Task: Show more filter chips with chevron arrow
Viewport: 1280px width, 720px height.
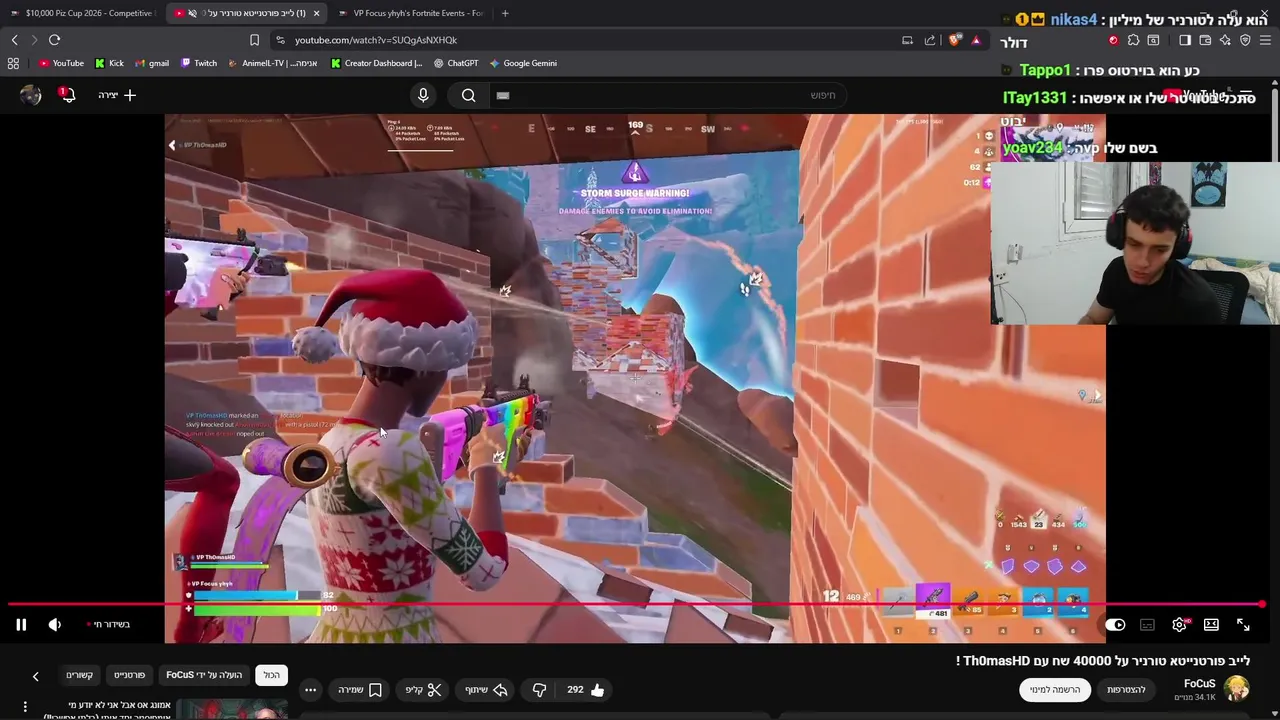Action: (35, 676)
